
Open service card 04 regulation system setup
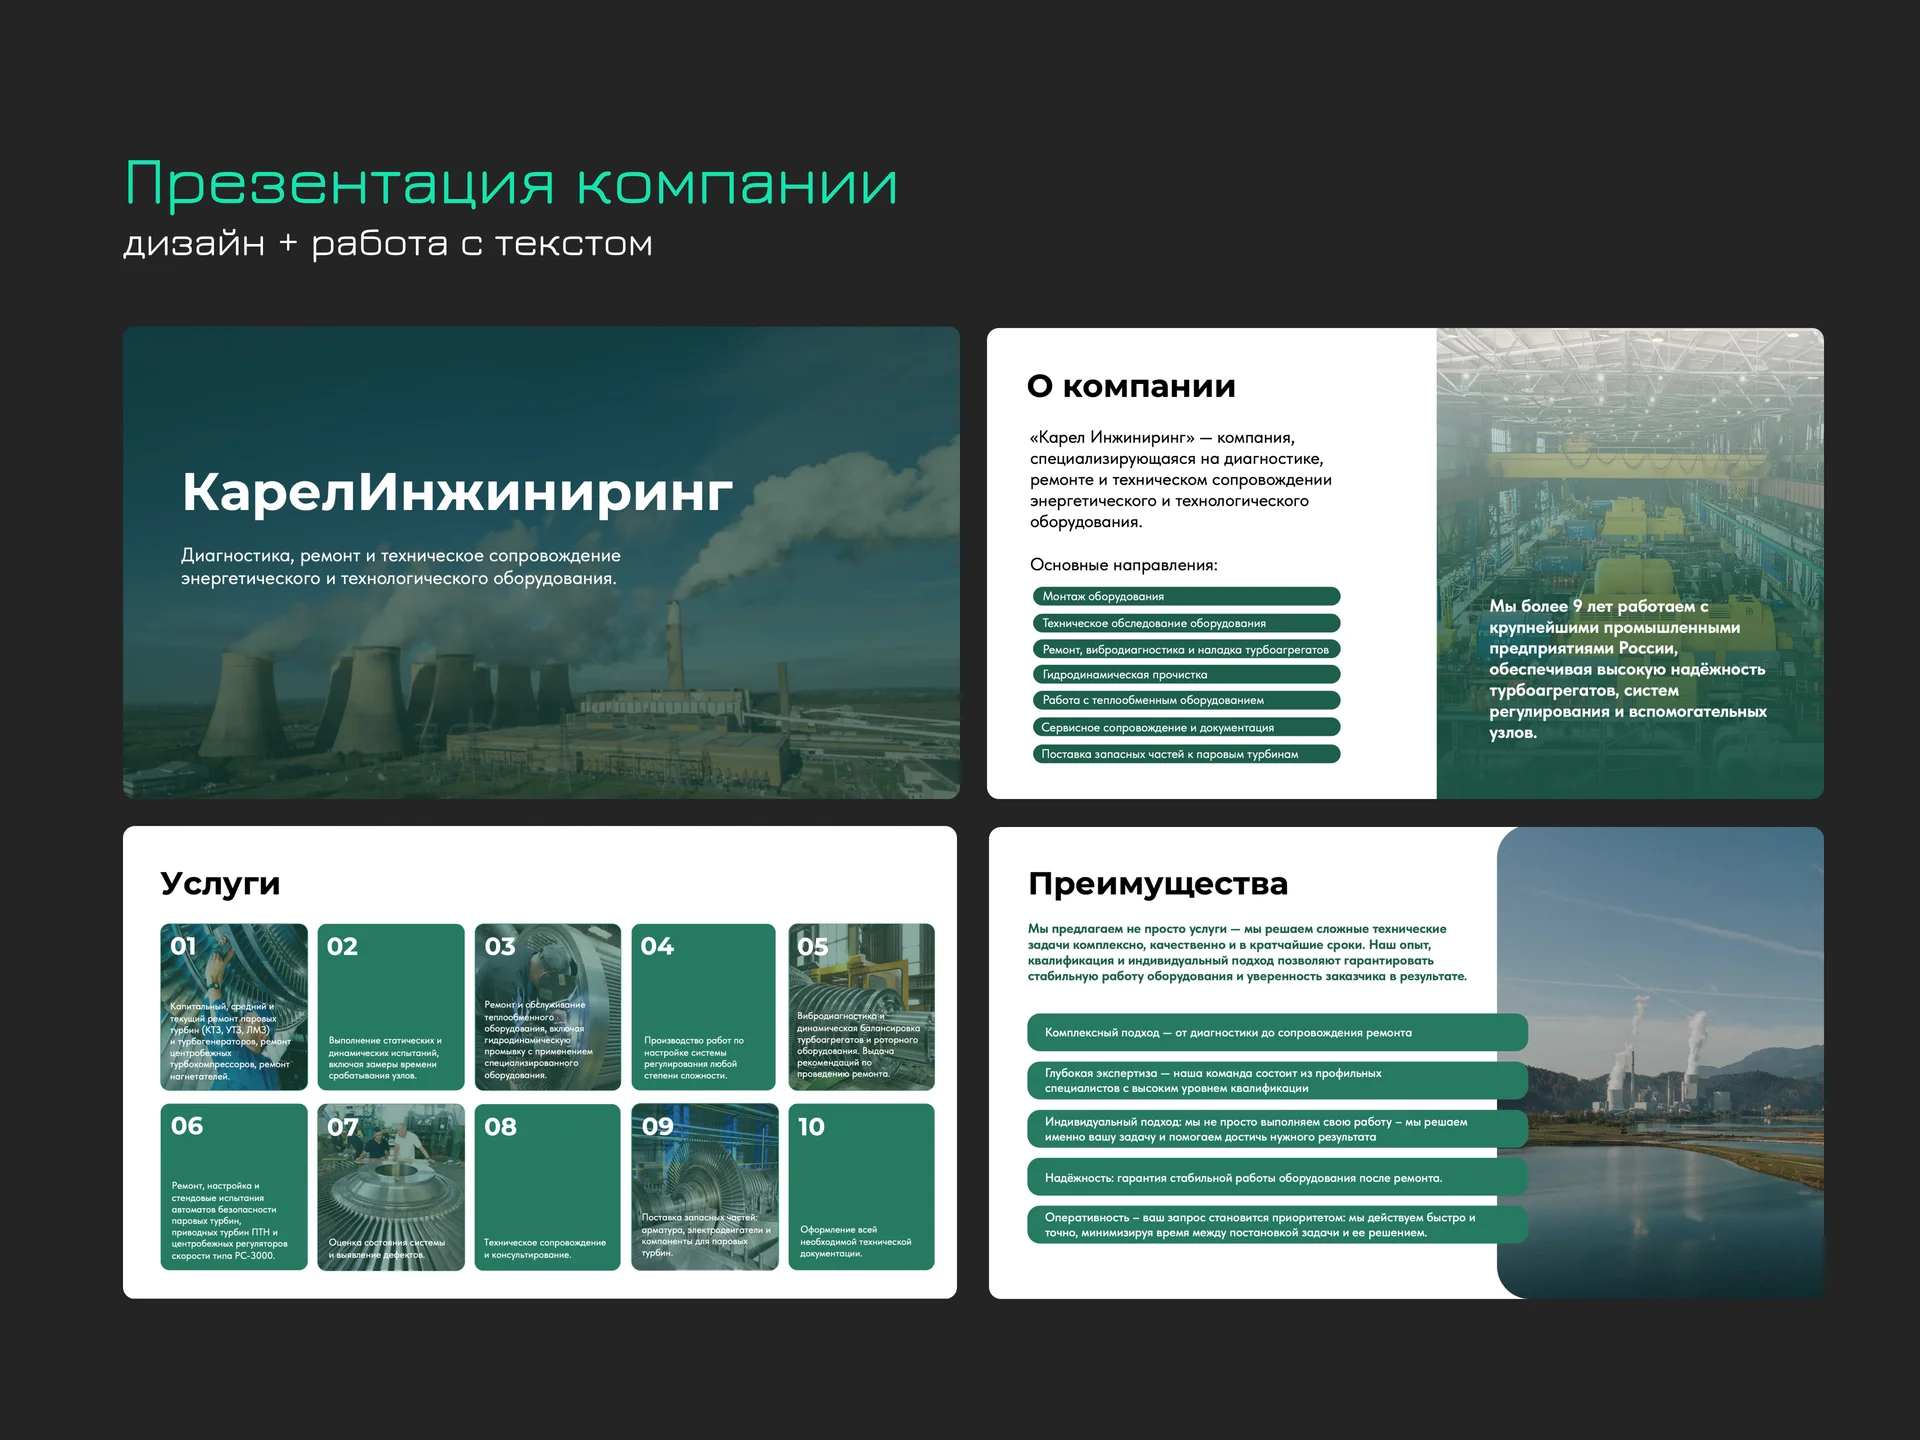(x=704, y=1007)
